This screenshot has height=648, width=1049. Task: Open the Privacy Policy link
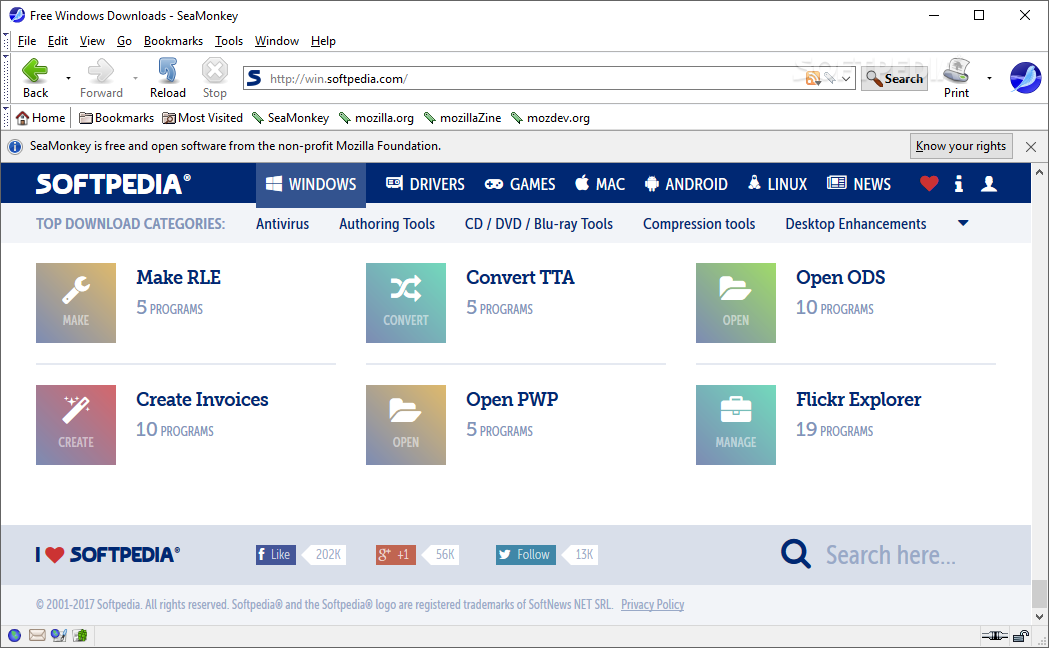652,605
